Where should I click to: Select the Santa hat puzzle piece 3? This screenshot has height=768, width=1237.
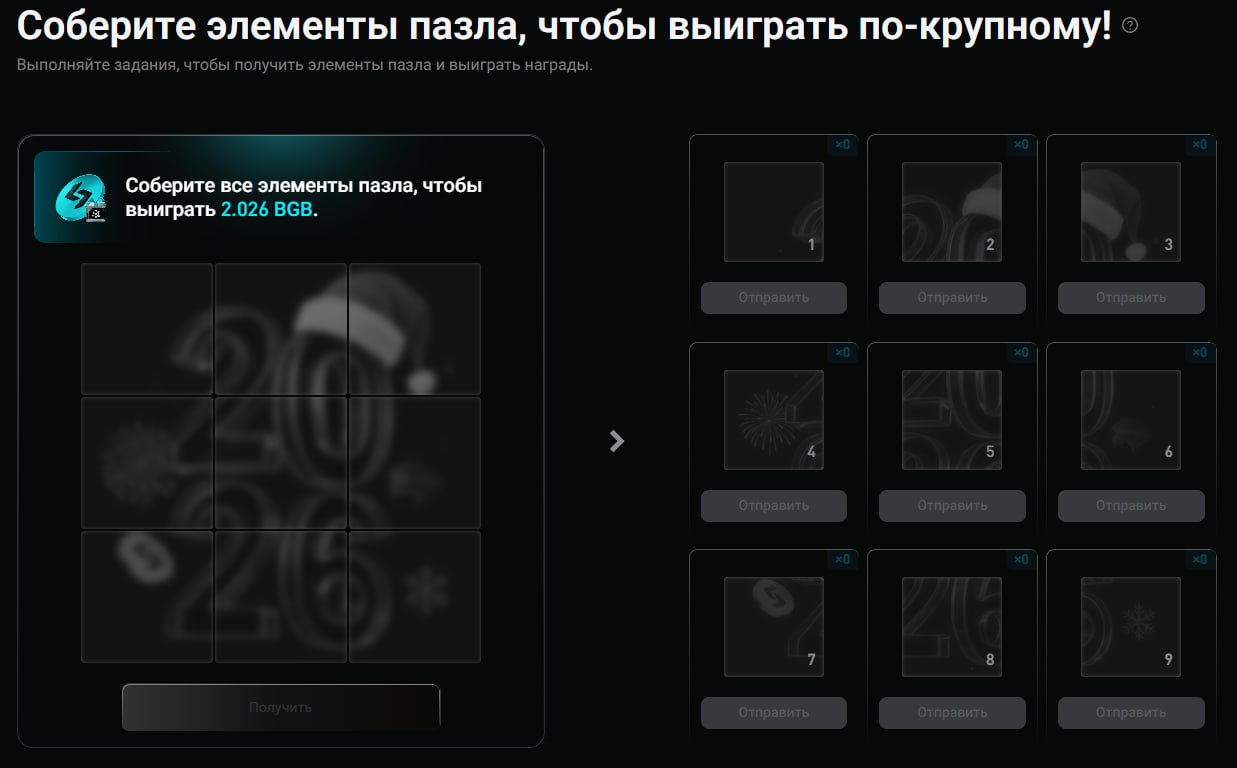coord(1130,211)
